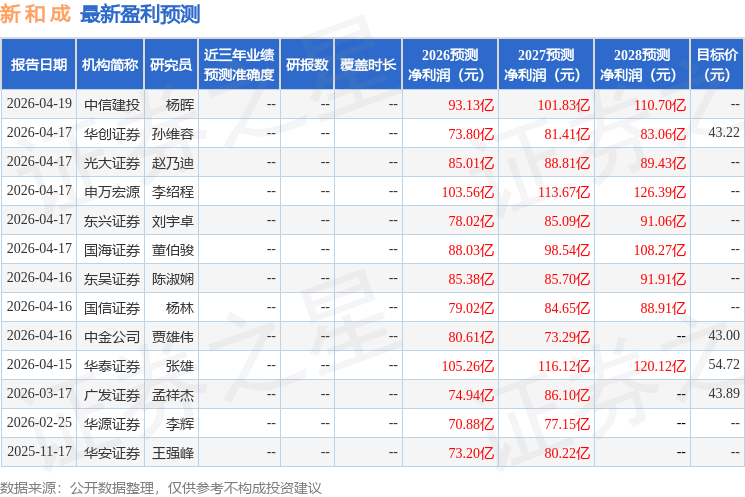
Task: Select the 89.43亿 profit value
Action: [663, 163]
